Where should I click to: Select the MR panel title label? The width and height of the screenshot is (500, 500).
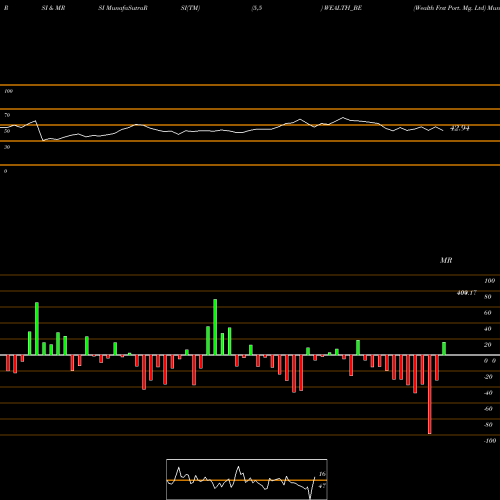point(446,260)
